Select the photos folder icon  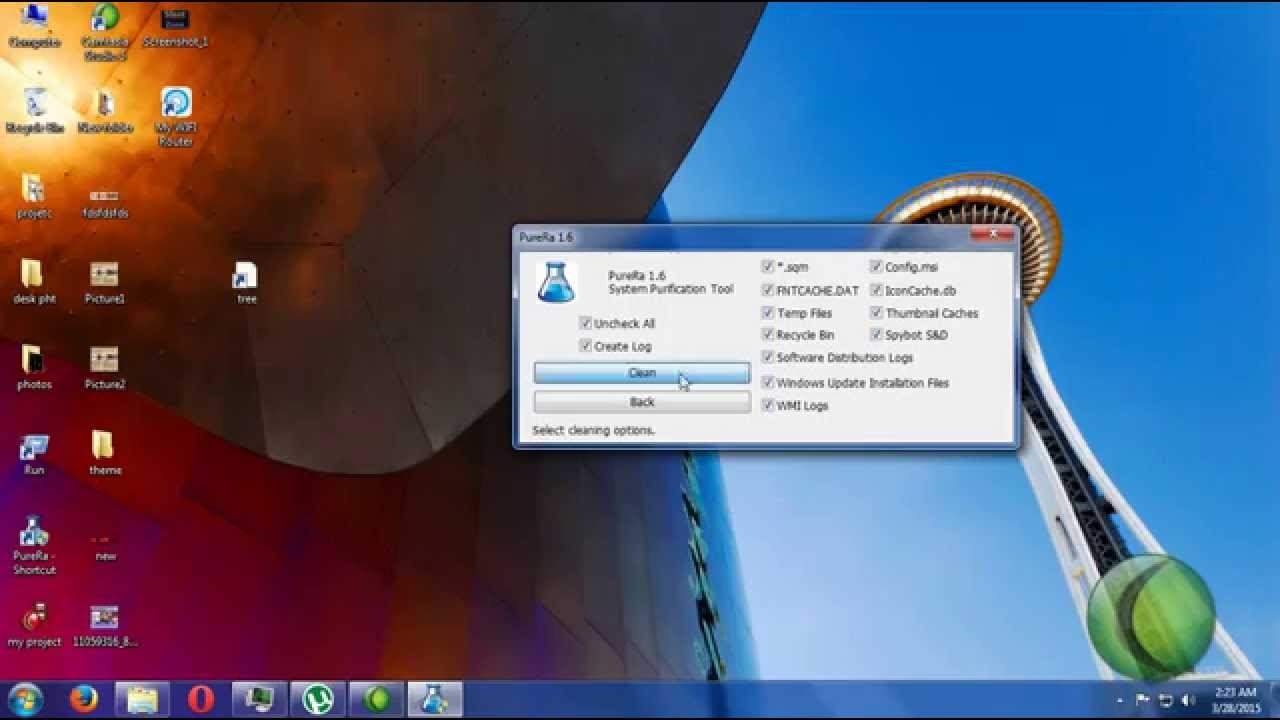click(x=33, y=367)
